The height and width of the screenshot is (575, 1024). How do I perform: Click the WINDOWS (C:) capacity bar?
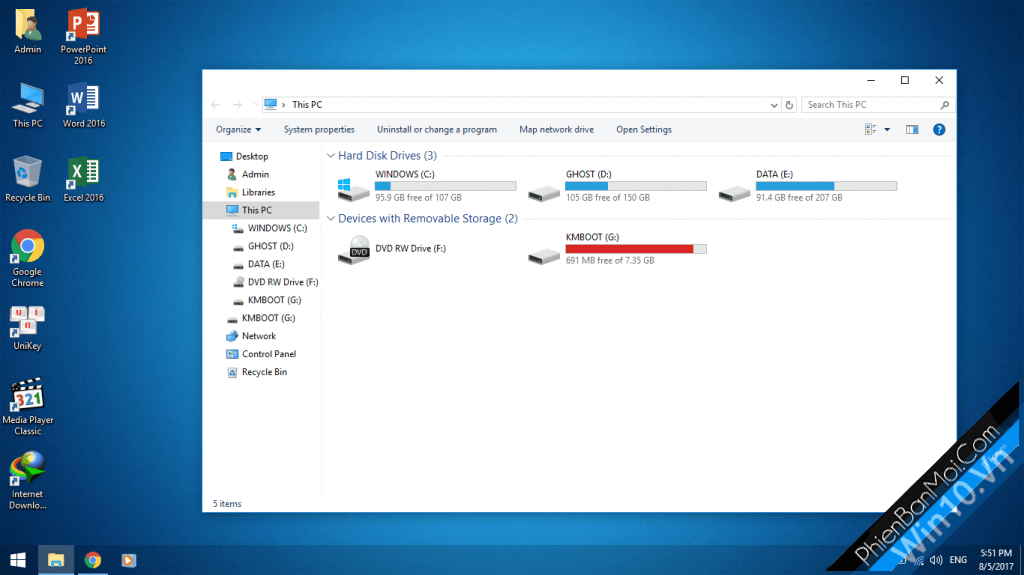coord(445,186)
